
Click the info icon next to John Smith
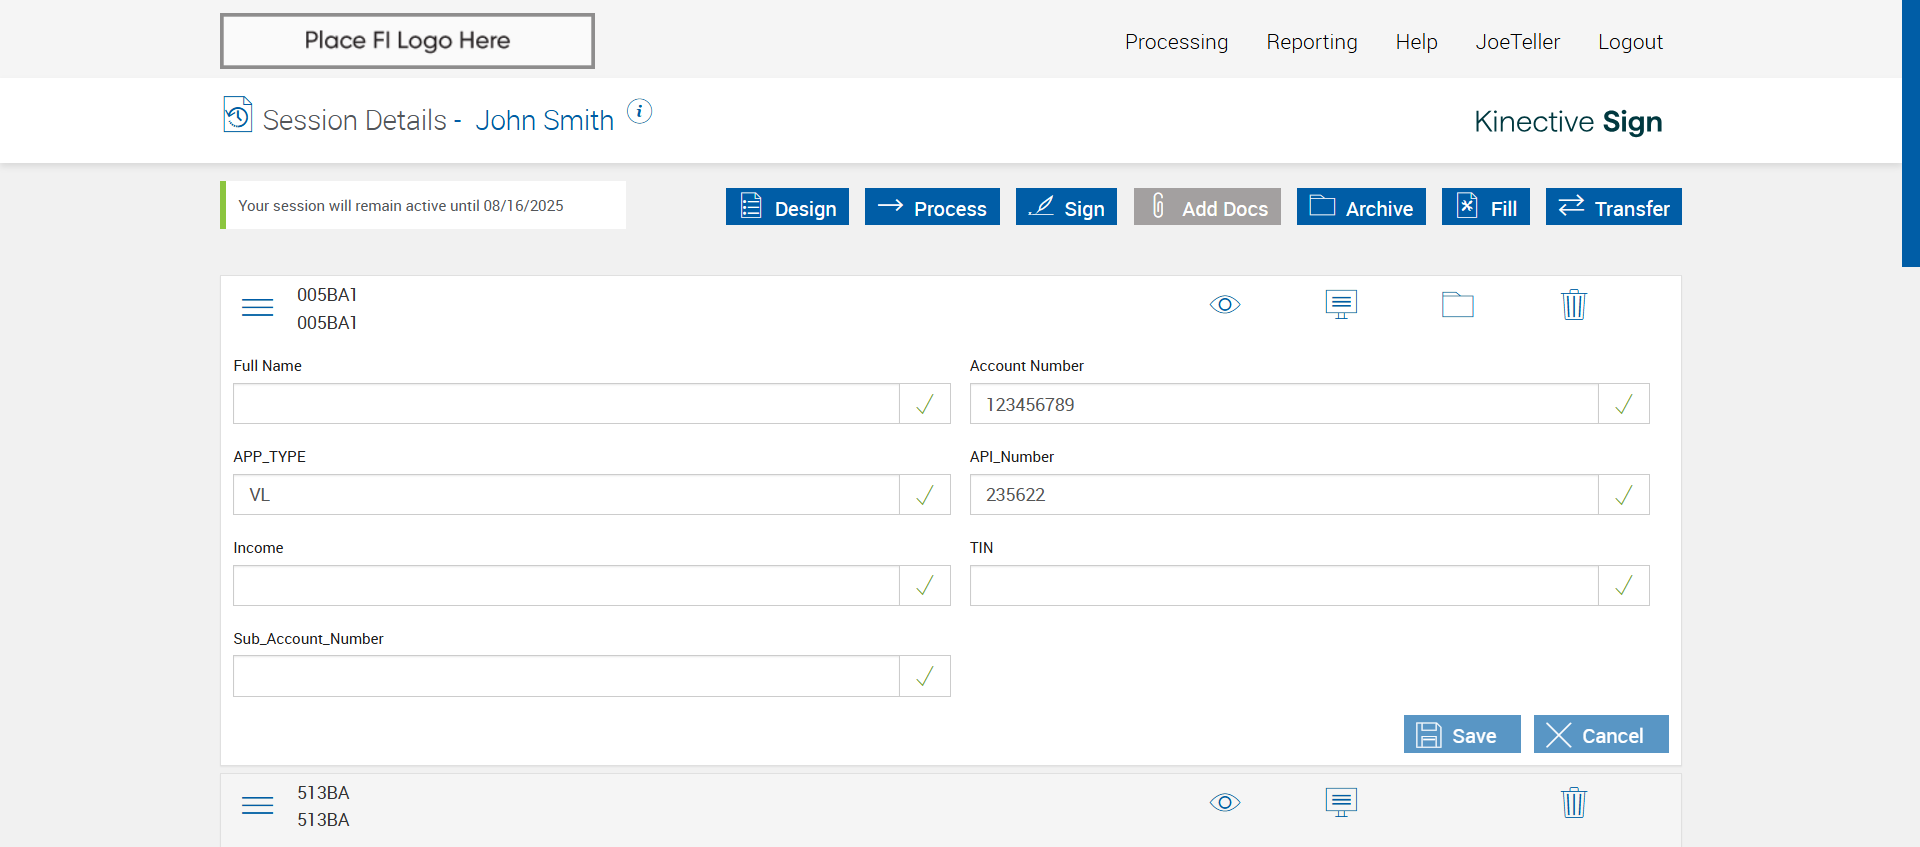640,111
